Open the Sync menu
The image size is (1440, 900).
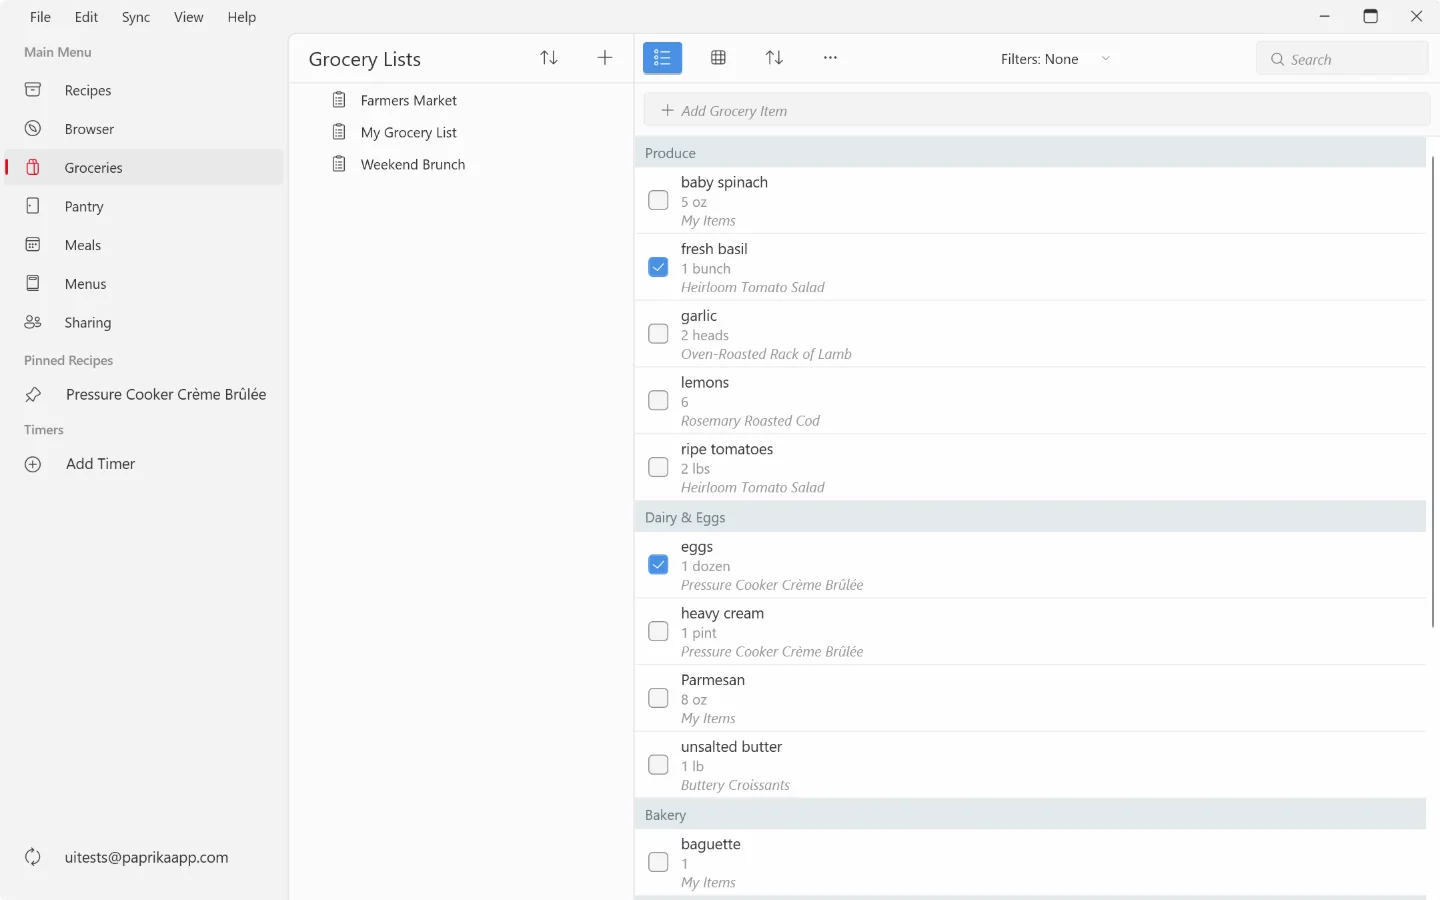[x=136, y=17]
